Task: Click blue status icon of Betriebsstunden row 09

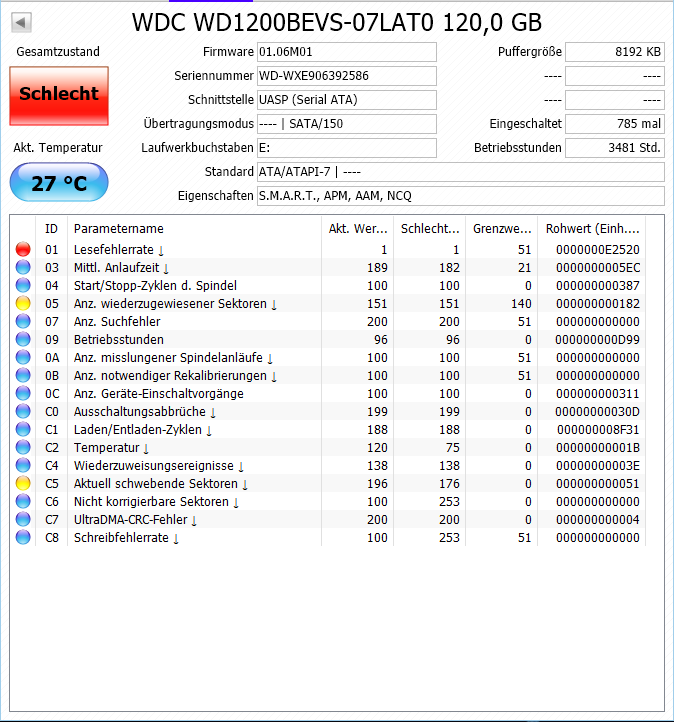Action: [x=23, y=339]
